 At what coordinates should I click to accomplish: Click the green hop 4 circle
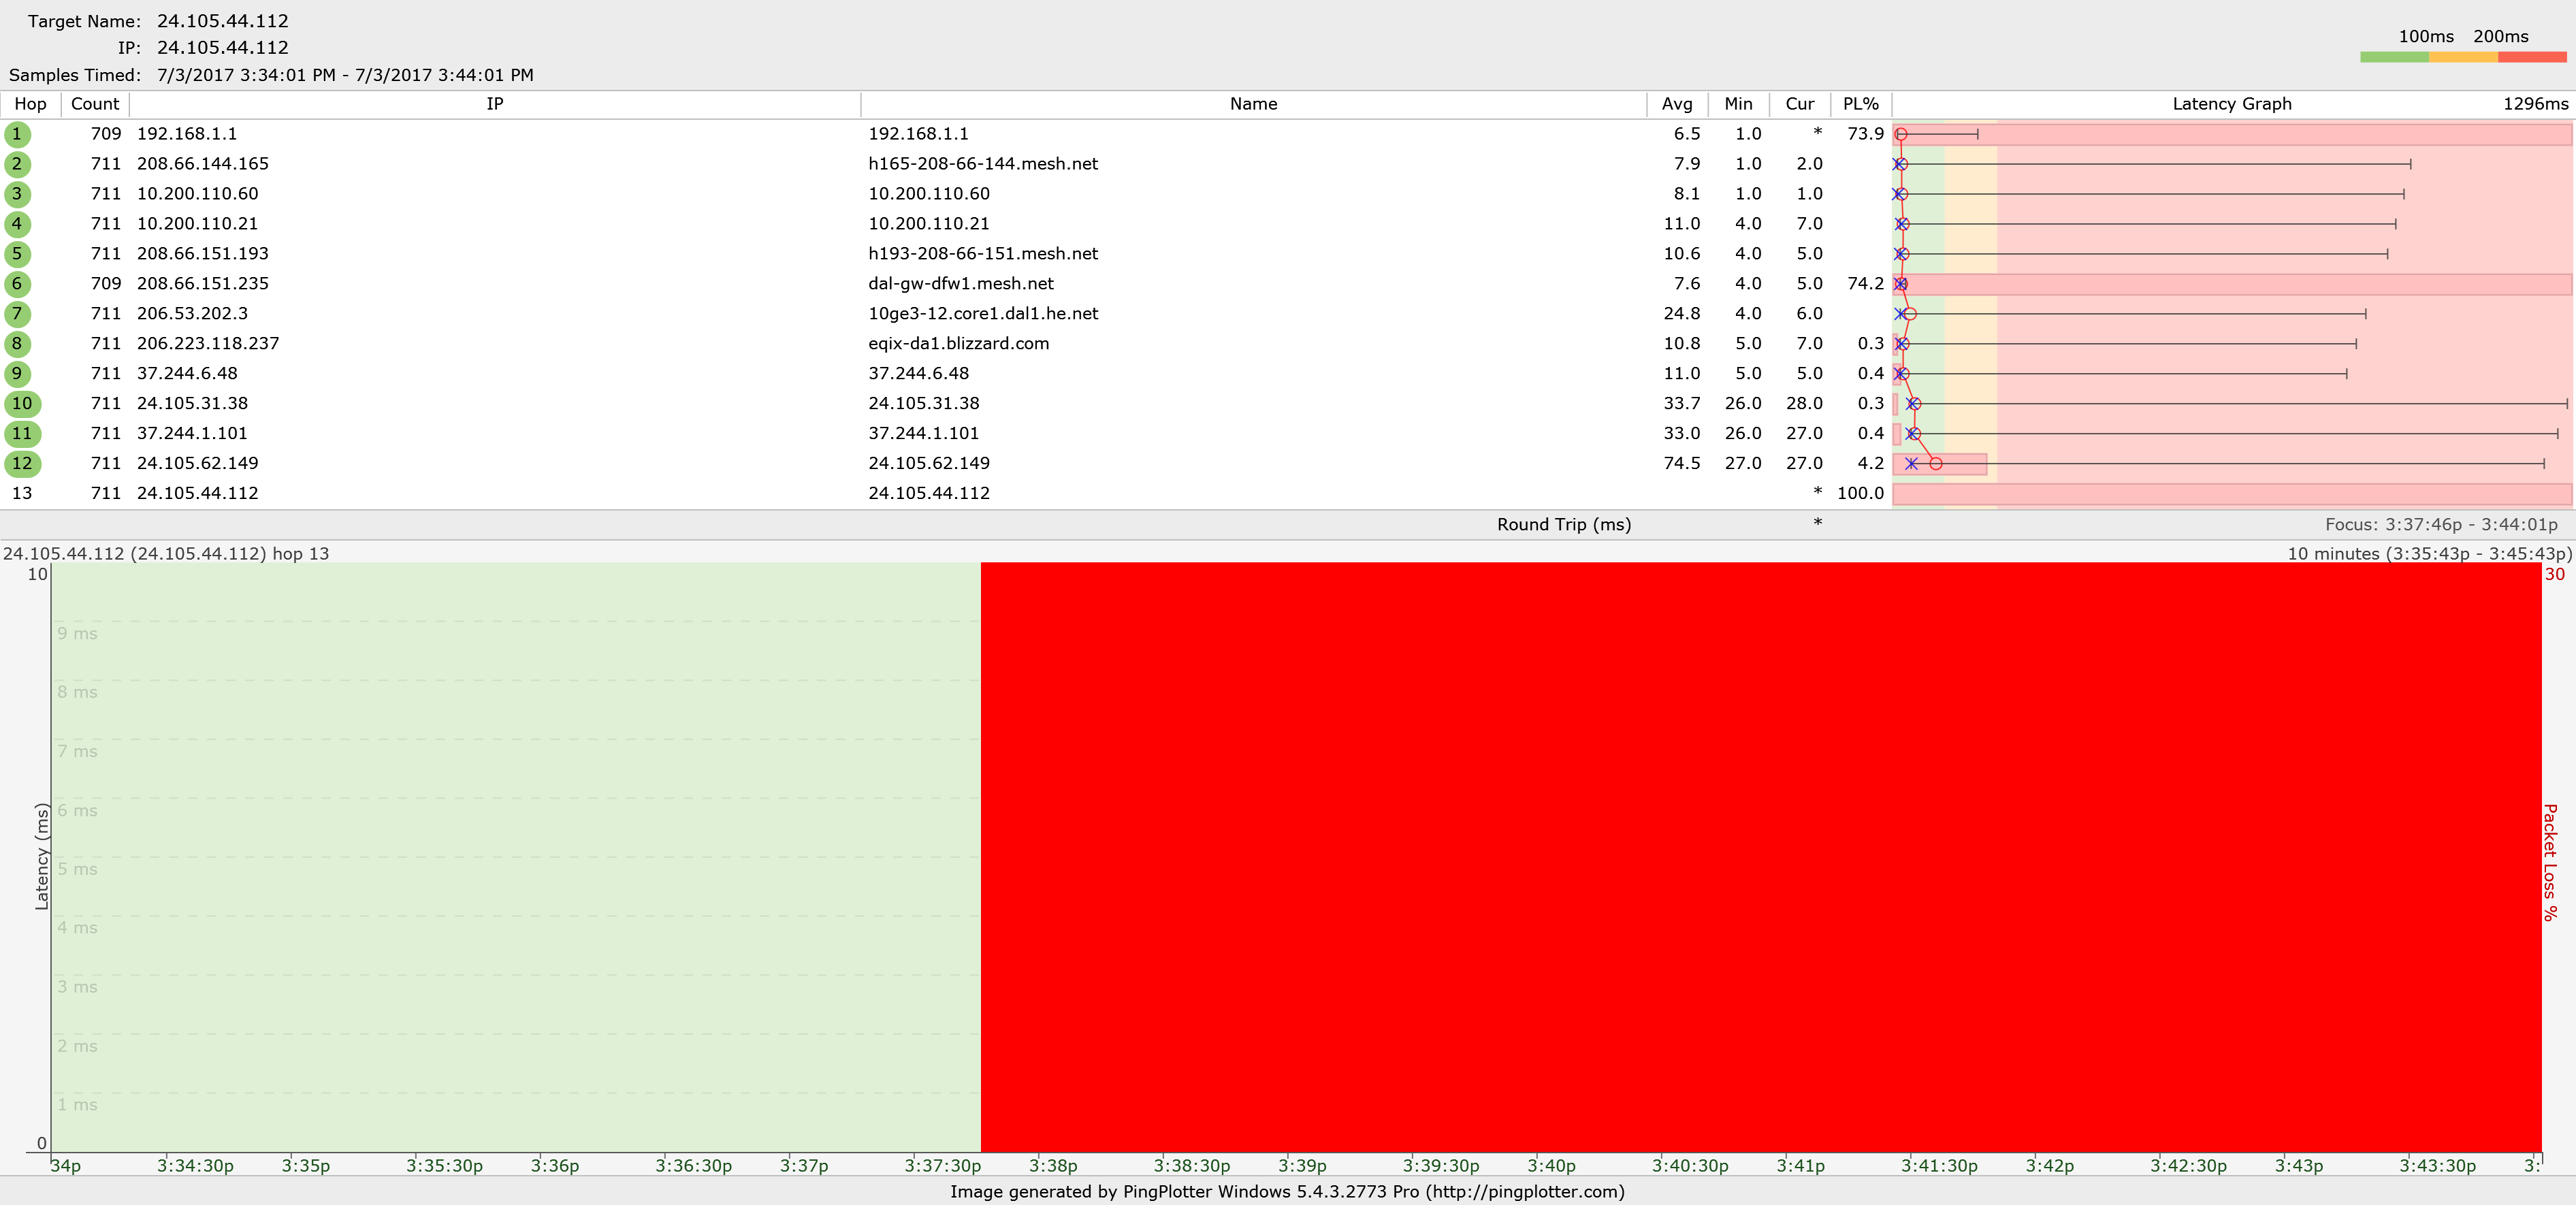tap(17, 224)
